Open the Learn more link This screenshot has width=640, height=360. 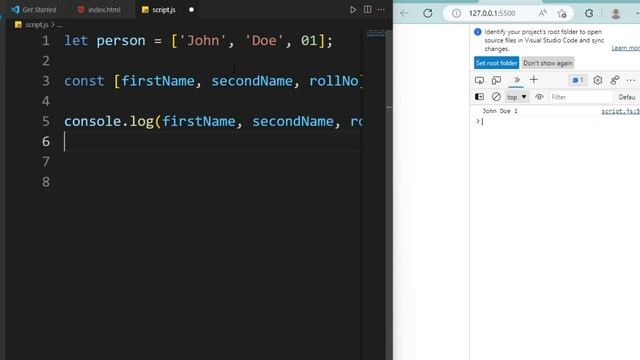click(625, 48)
